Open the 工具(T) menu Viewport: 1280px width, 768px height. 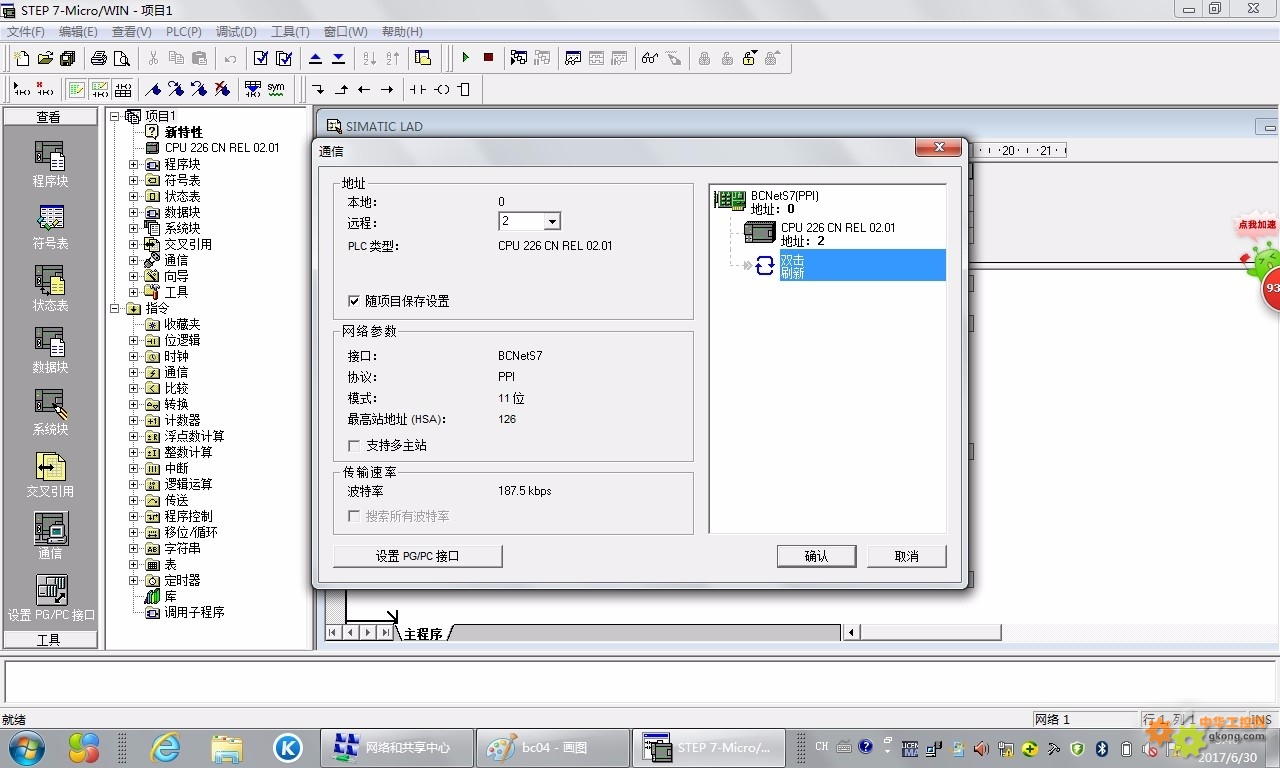pos(291,32)
